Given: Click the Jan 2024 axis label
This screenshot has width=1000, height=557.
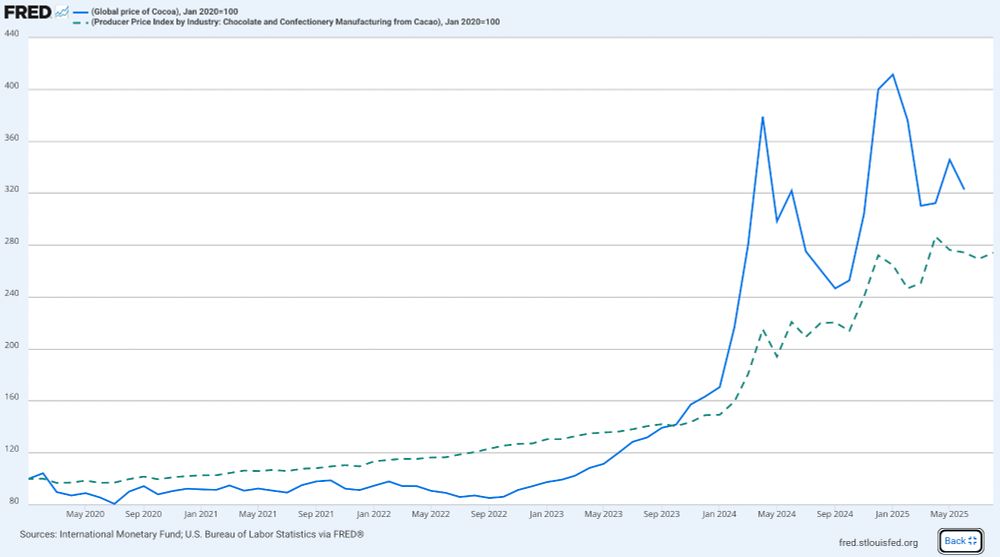Looking at the screenshot, I should pos(719,514).
